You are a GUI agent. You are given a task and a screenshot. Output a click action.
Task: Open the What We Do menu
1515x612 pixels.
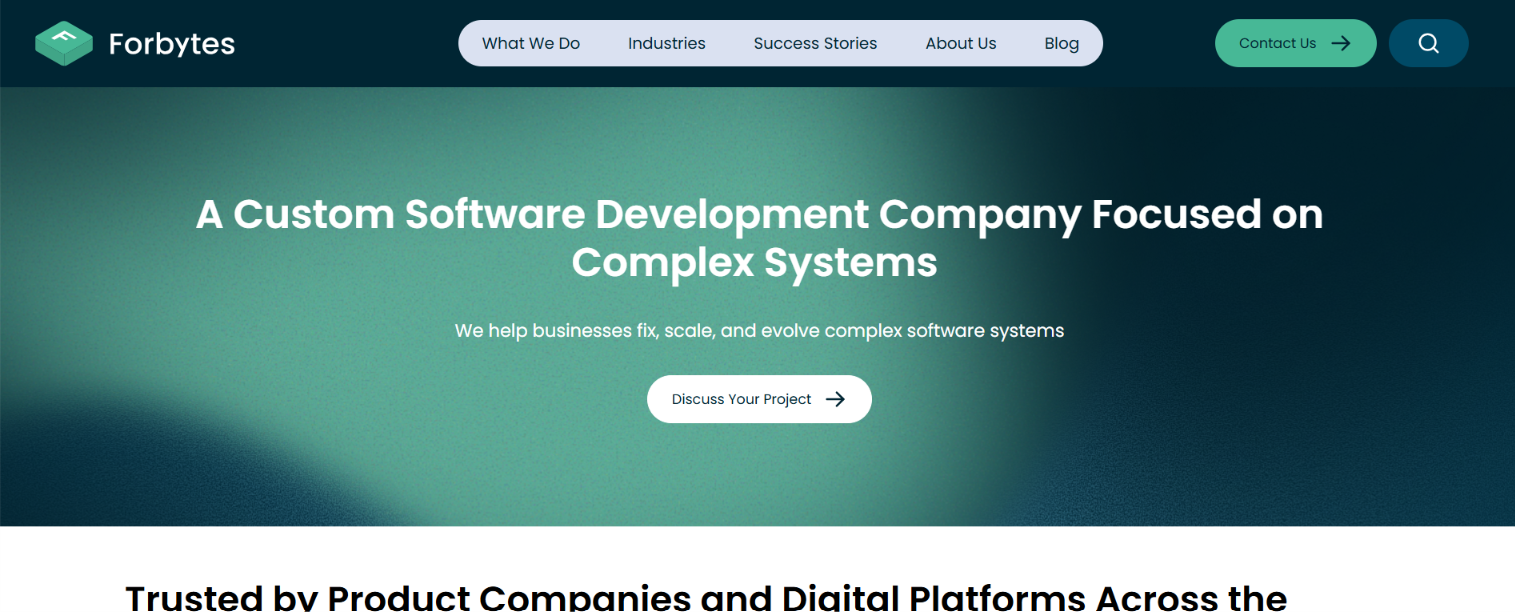[x=531, y=43]
